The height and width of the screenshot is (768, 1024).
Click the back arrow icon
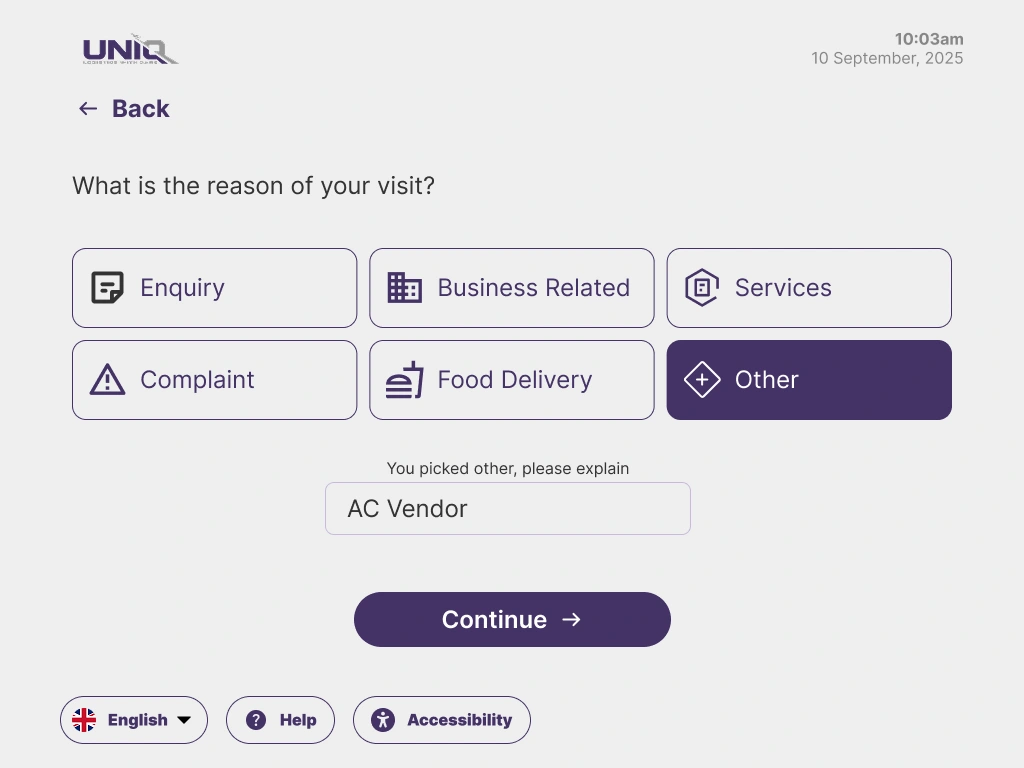pyautogui.click(x=88, y=109)
